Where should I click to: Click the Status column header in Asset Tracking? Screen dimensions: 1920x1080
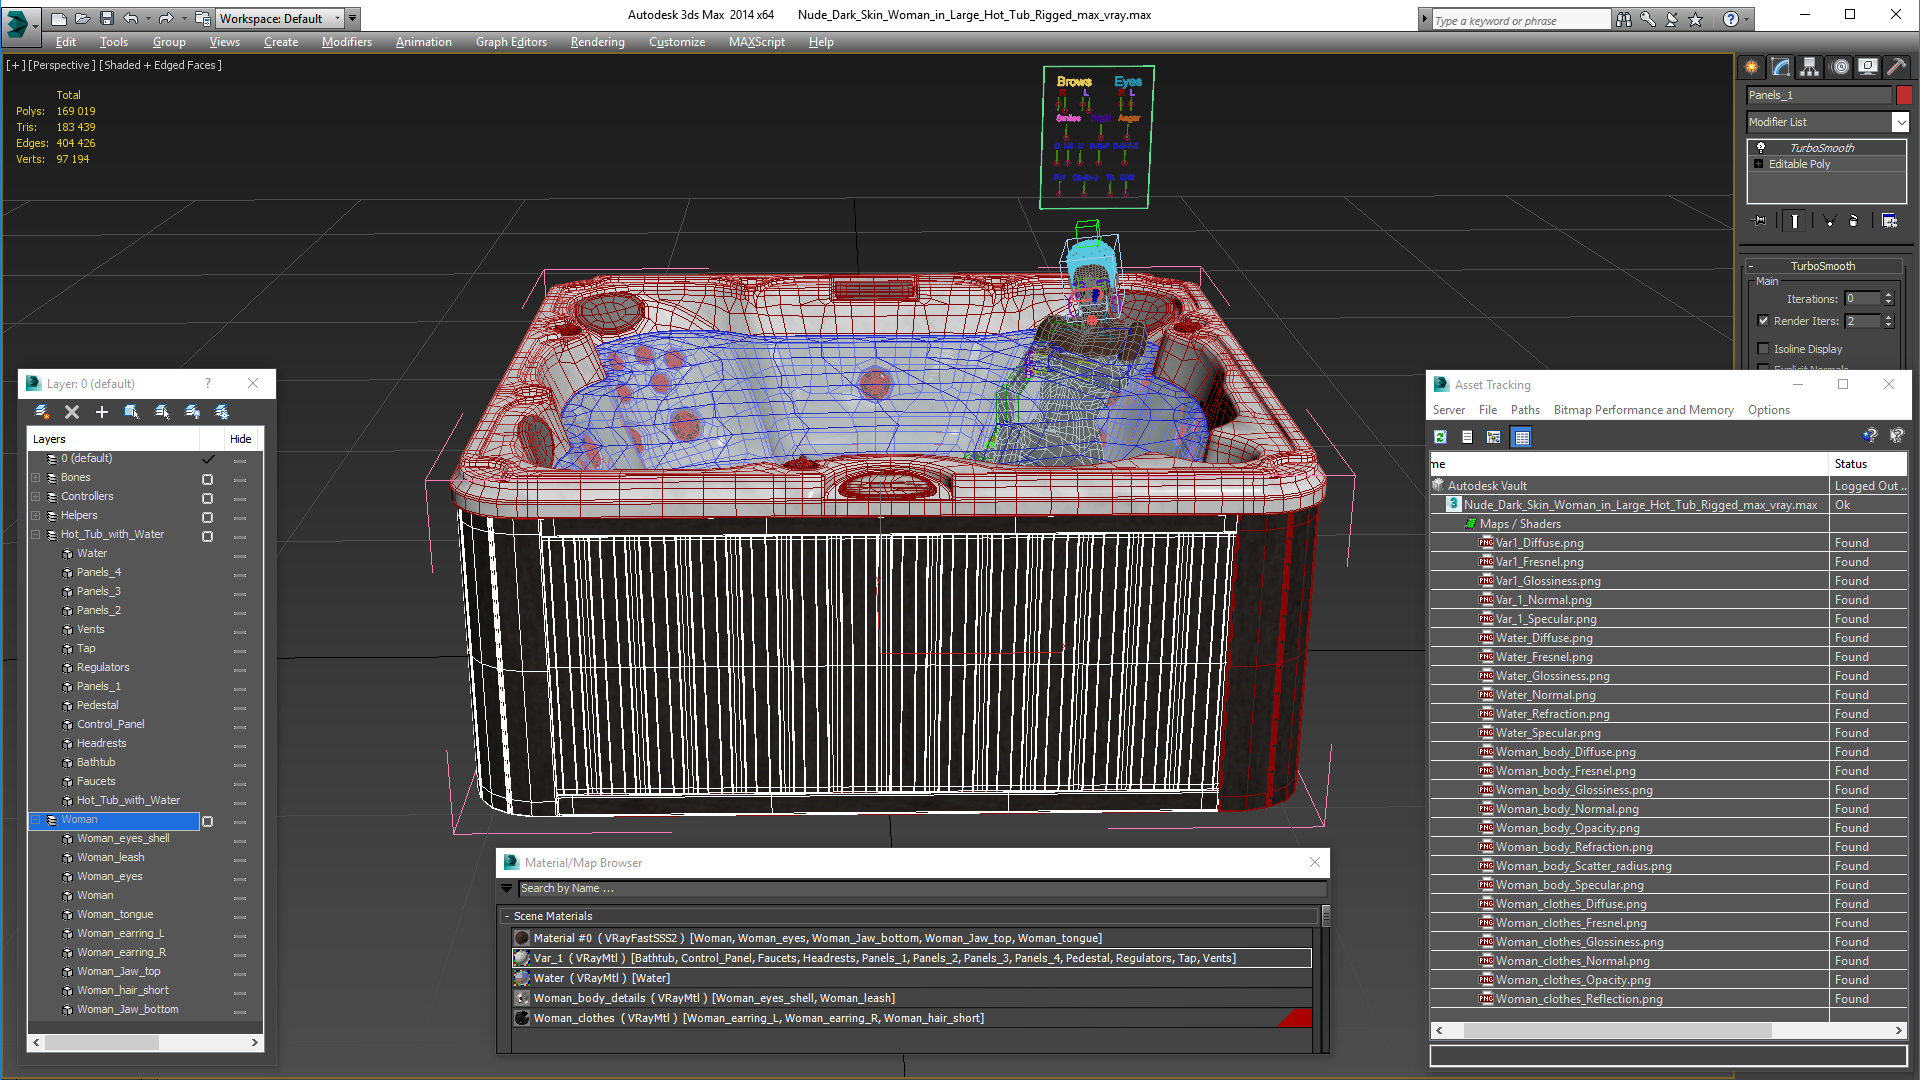tap(1851, 464)
